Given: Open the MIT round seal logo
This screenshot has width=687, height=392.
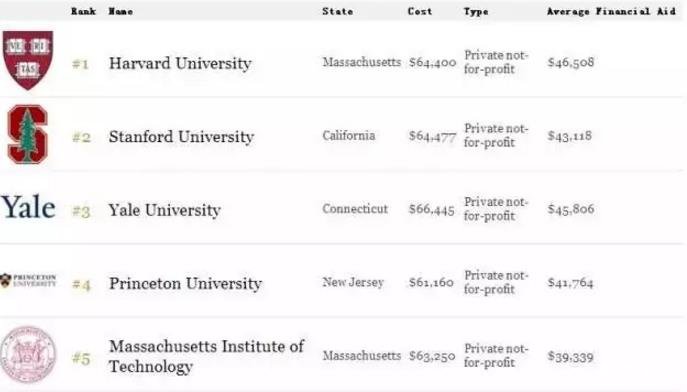Looking at the screenshot, I should (28, 354).
